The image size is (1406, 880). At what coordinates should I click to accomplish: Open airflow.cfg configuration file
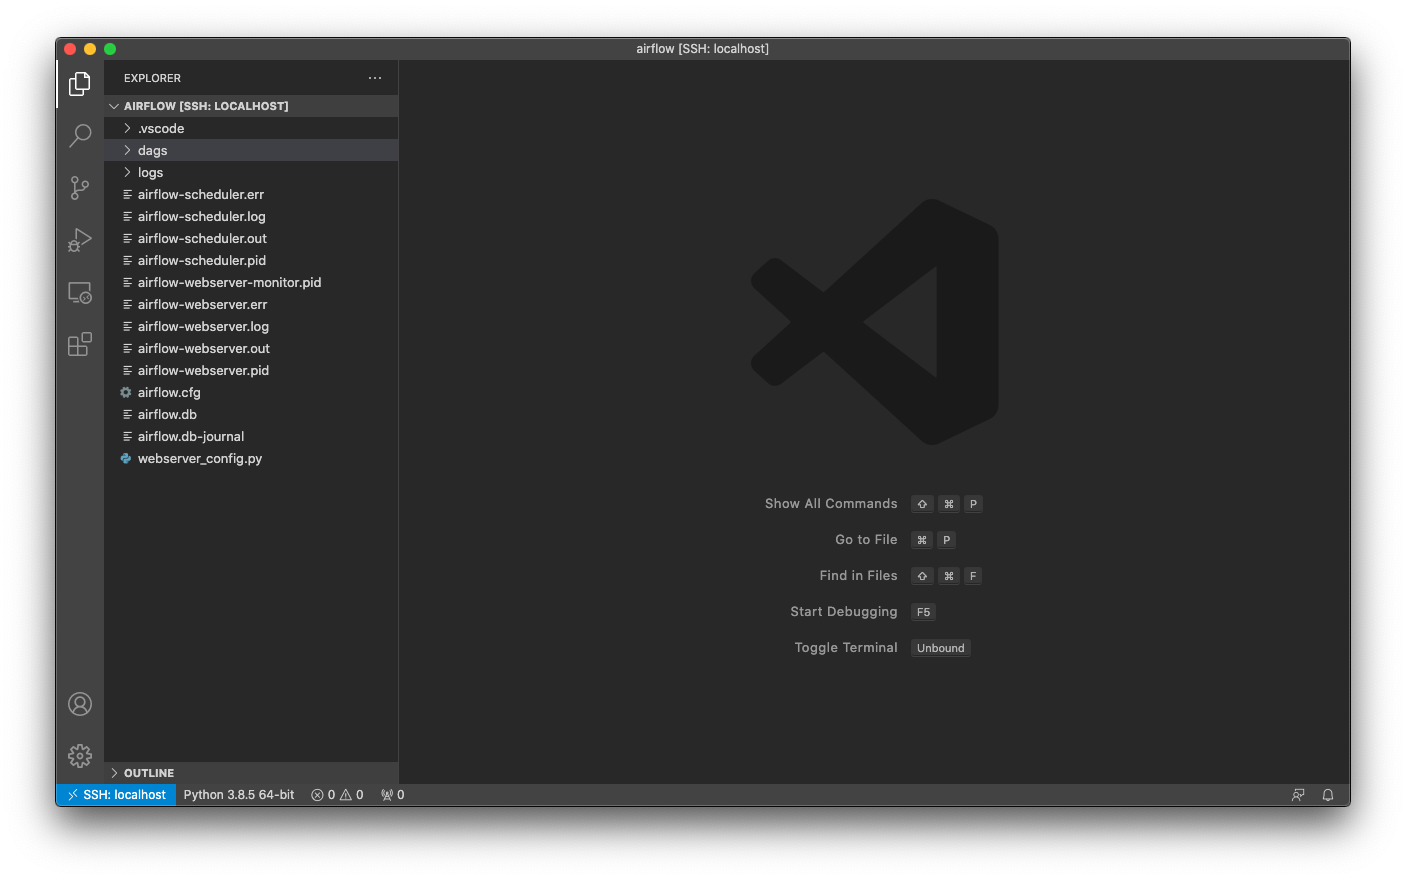pos(251,392)
